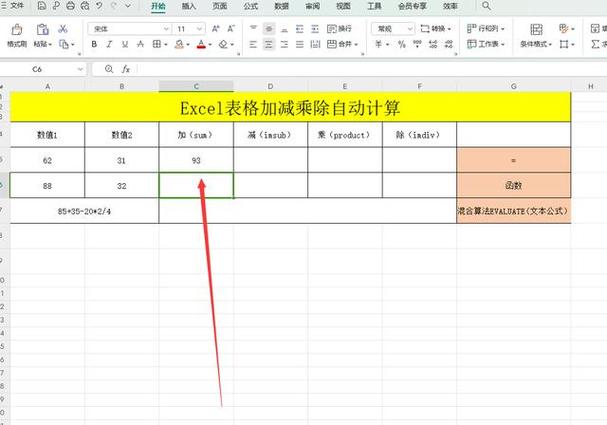Click the Paste (粘贴) clipboard icon

click(x=42, y=30)
